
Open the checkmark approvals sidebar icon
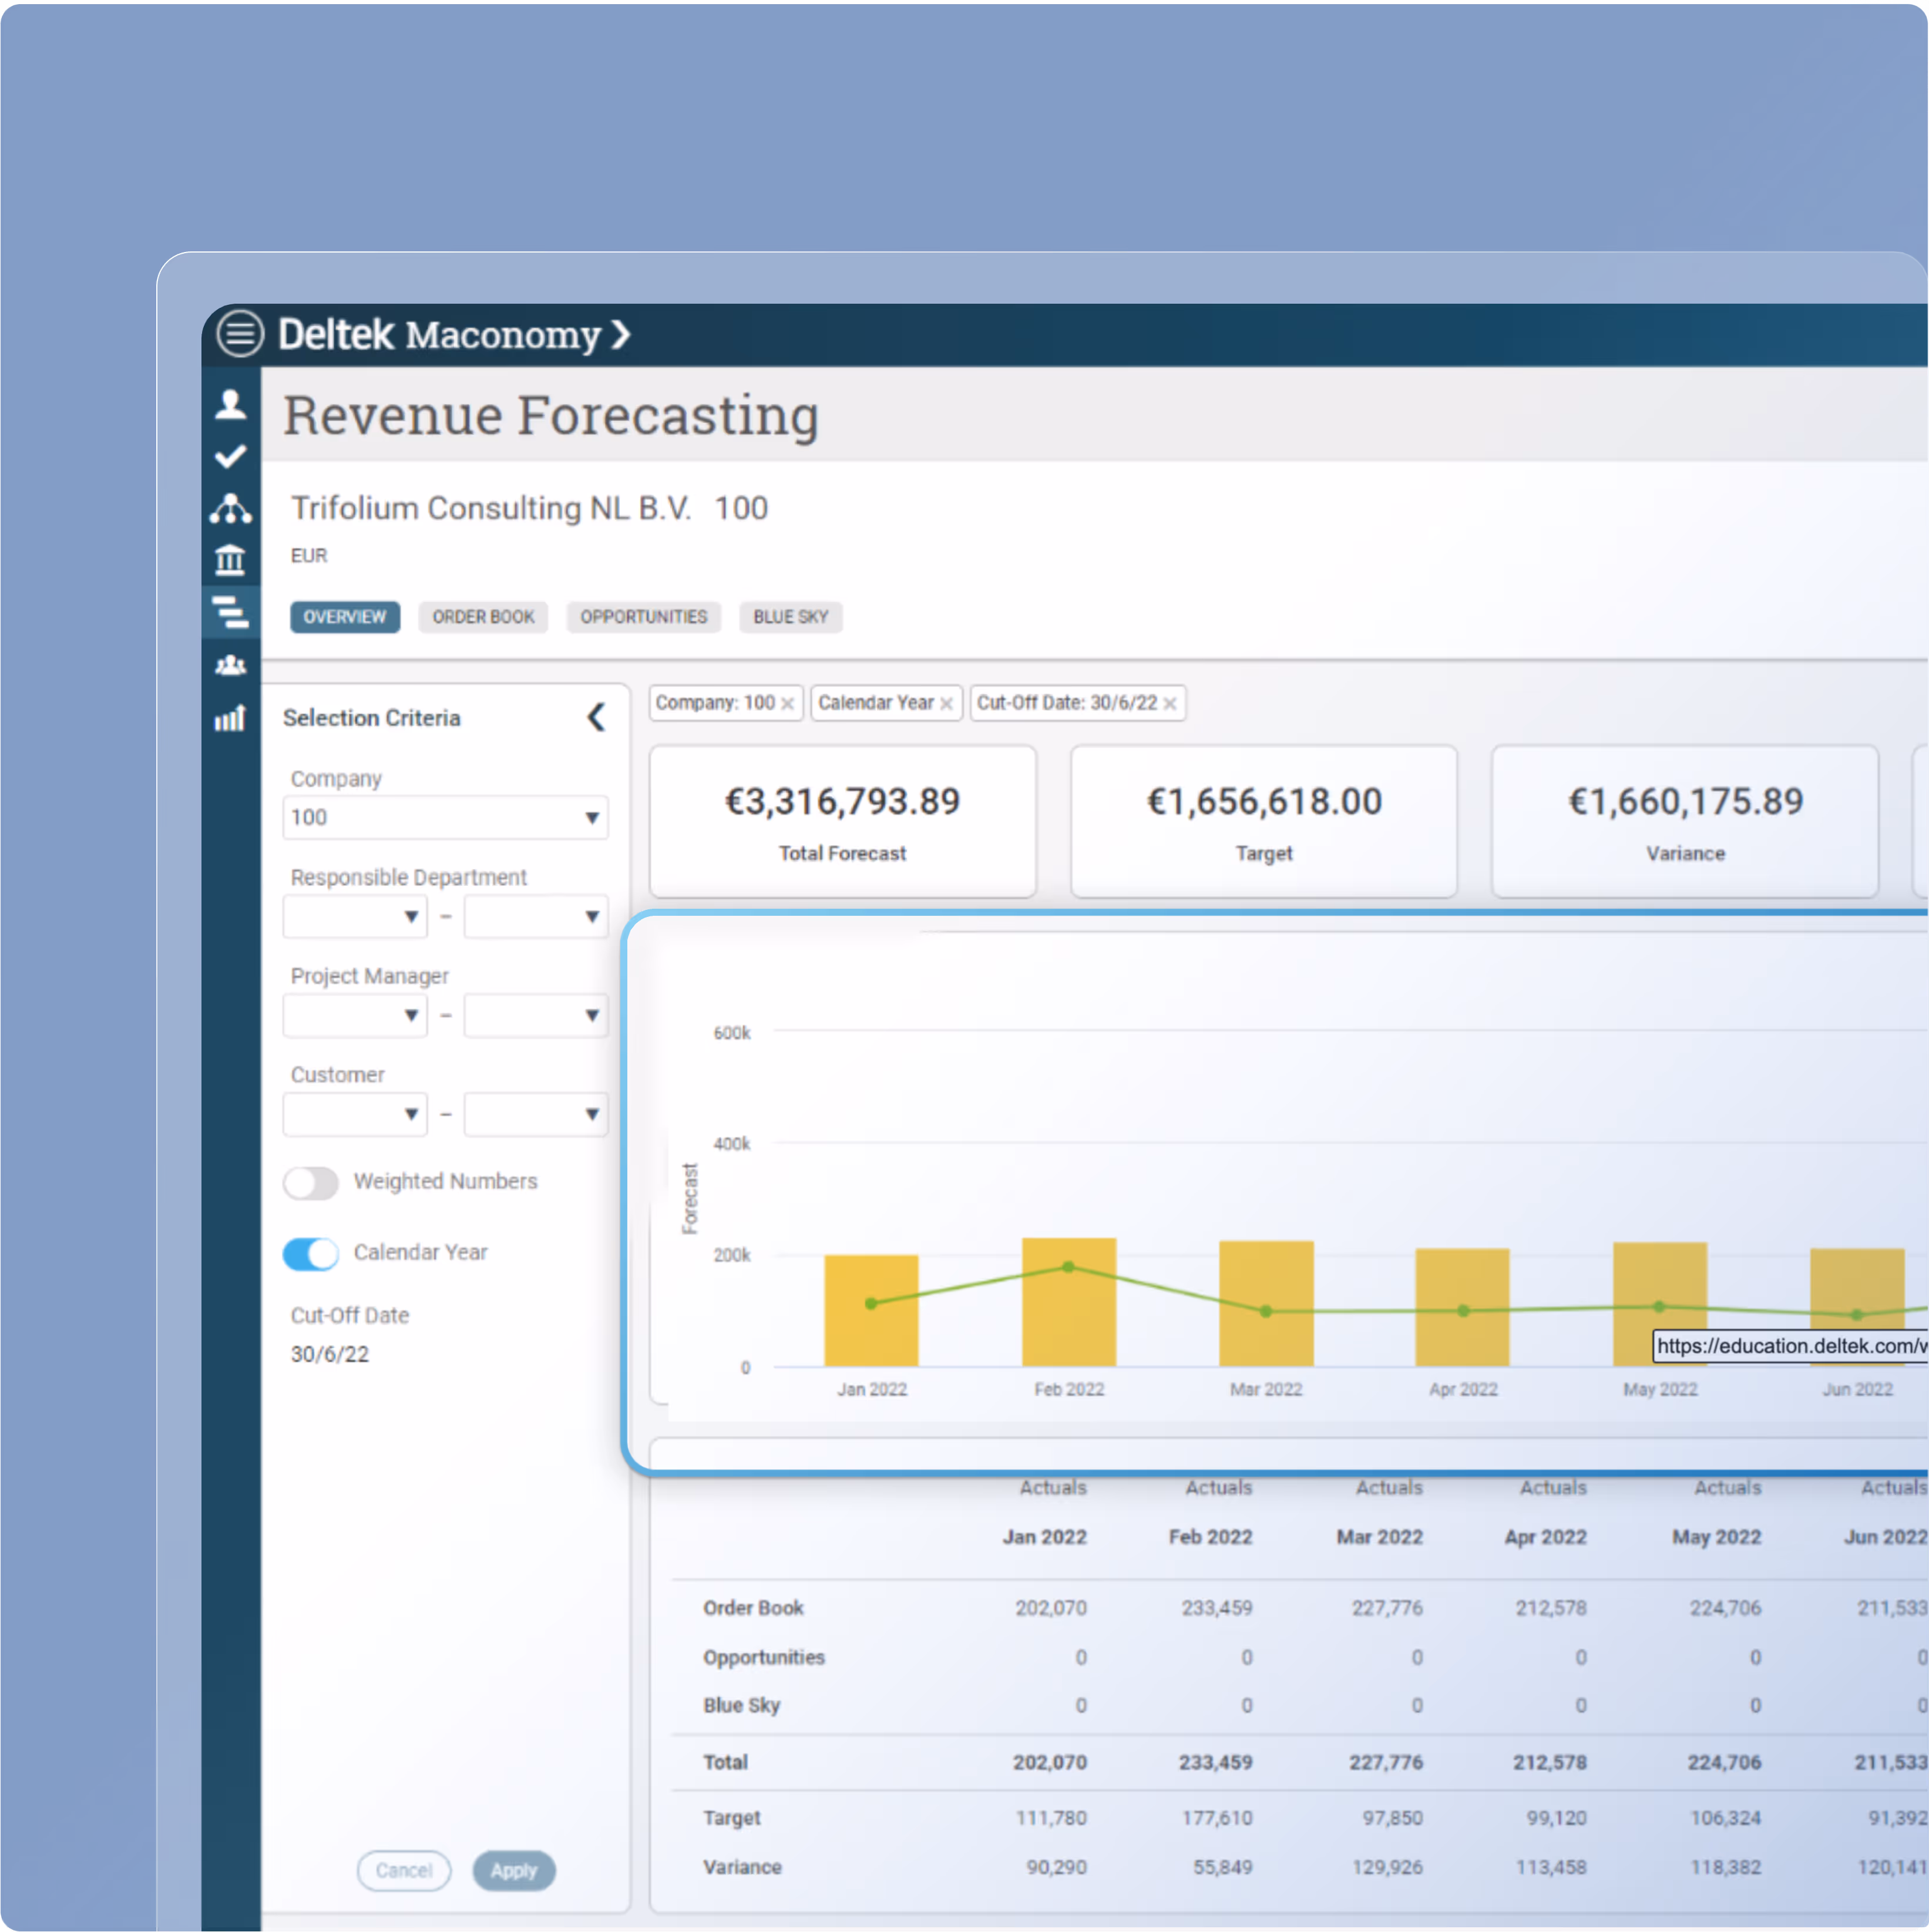click(x=230, y=457)
